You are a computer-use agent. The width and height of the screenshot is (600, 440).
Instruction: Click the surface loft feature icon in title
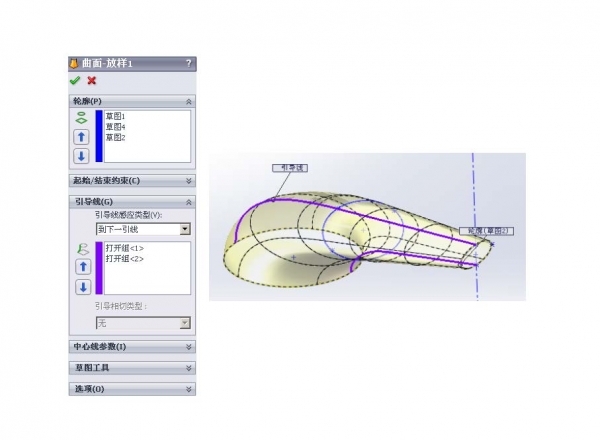tap(74, 64)
